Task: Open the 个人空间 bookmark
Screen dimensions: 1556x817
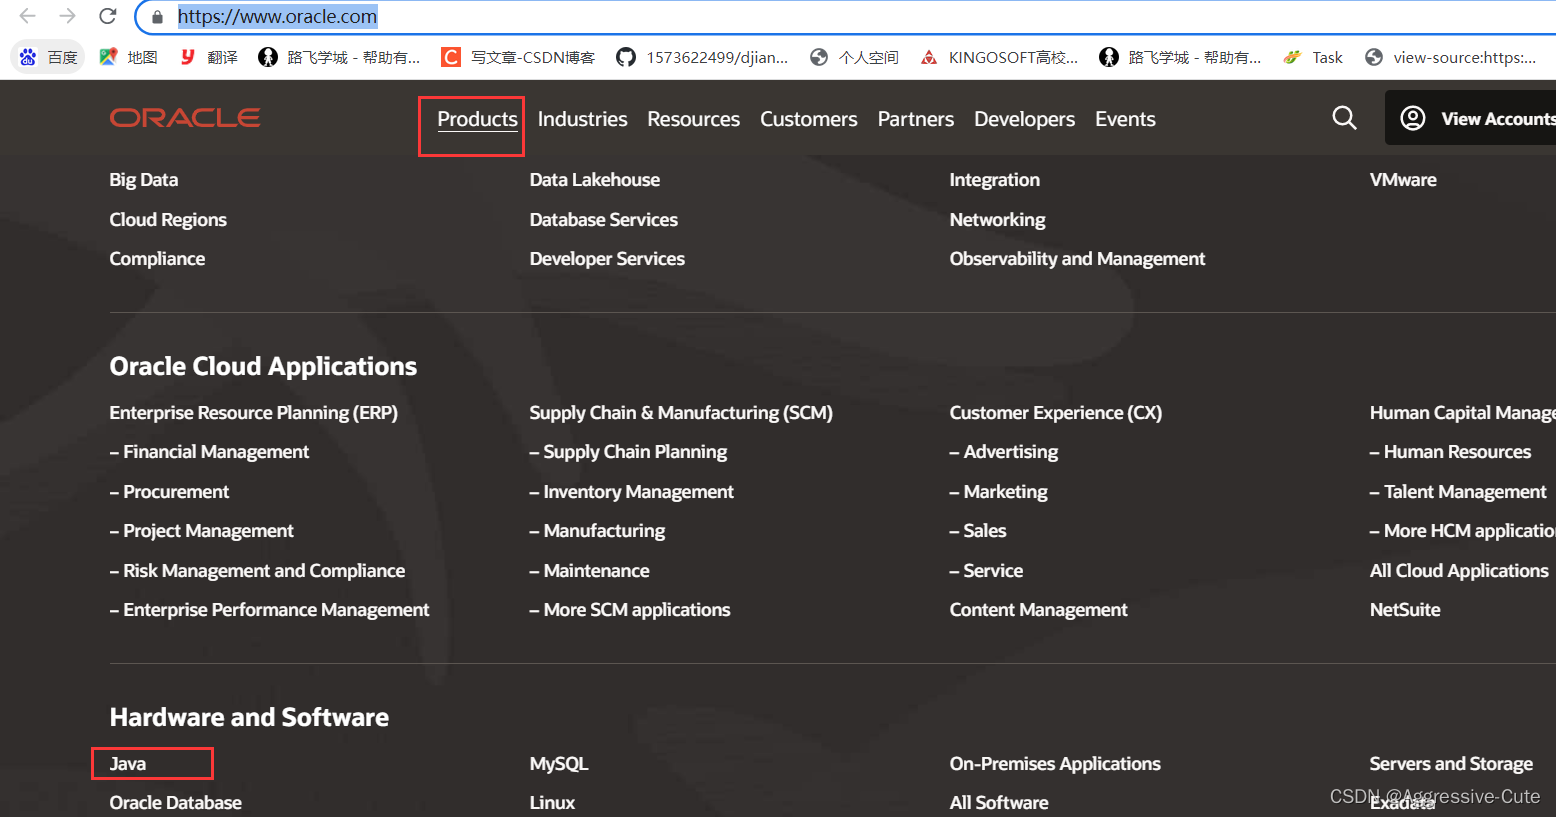Action: [x=854, y=57]
